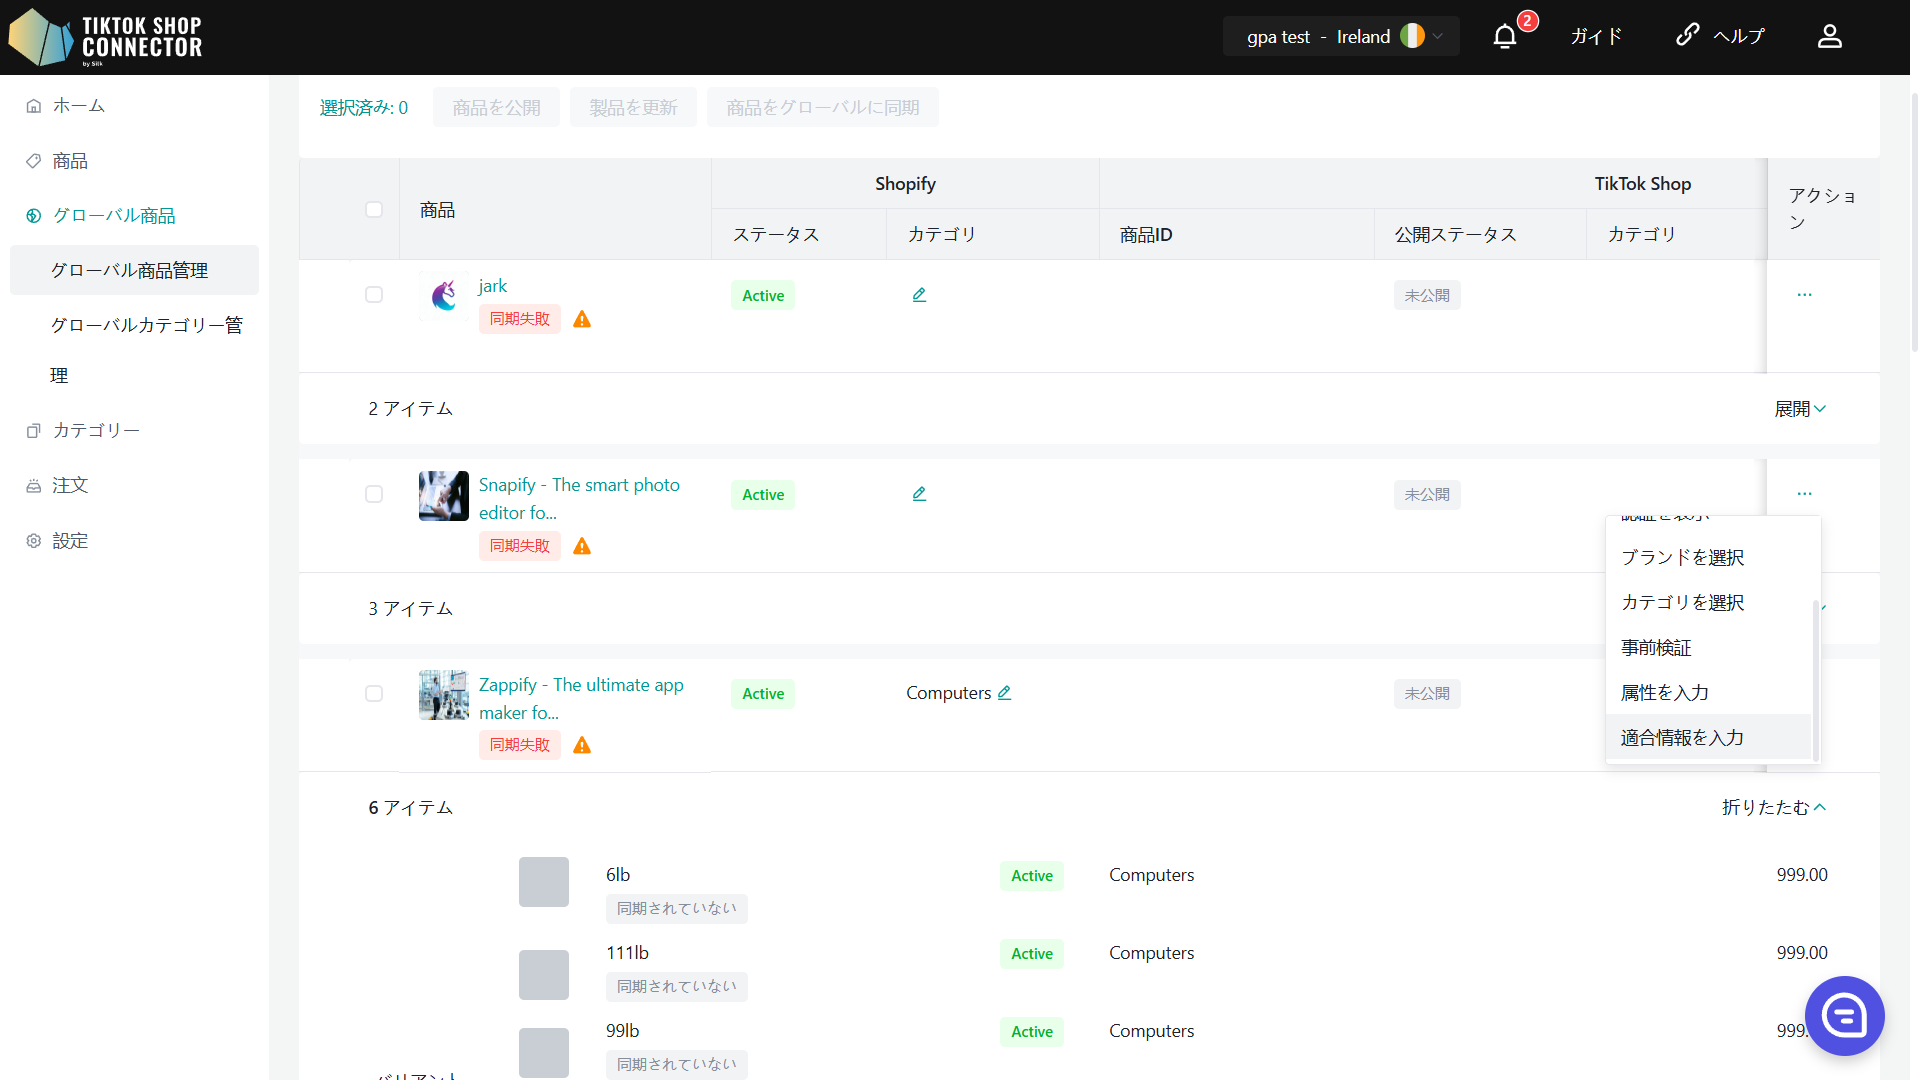The height and width of the screenshot is (1080, 1920).
Task: Open Home from sidebar icon
Action: click(34, 106)
